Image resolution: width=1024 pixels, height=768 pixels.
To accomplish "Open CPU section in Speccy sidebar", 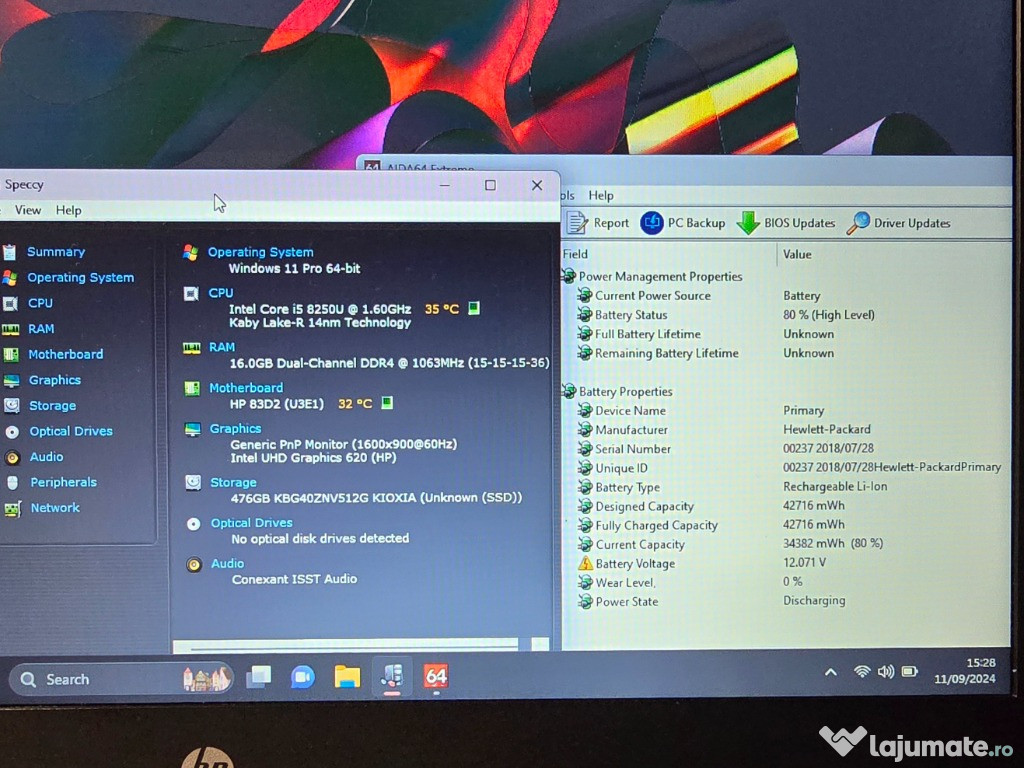I will click(40, 303).
